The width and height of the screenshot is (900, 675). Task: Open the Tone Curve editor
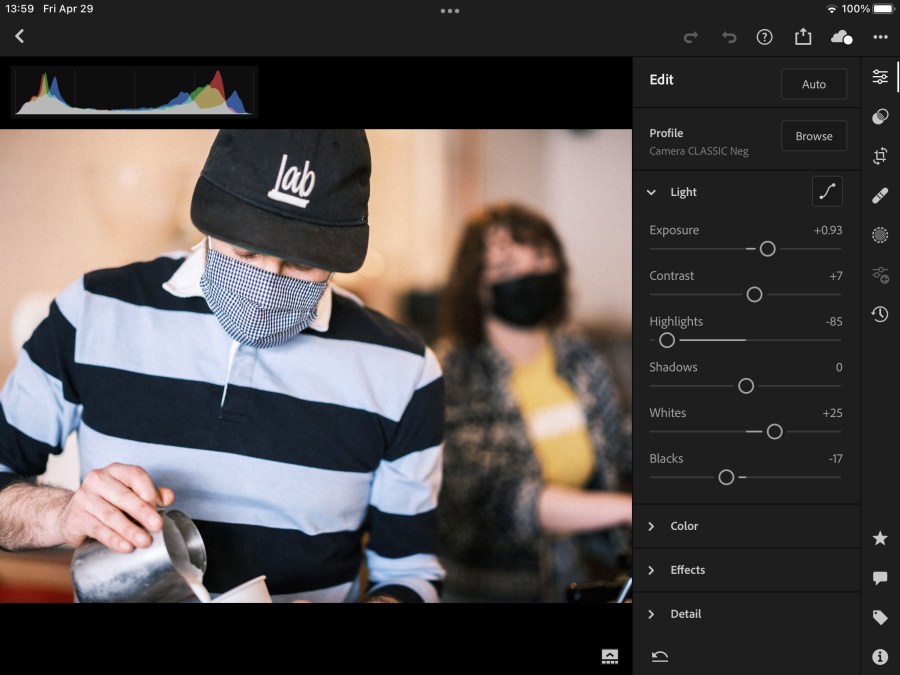pos(827,192)
